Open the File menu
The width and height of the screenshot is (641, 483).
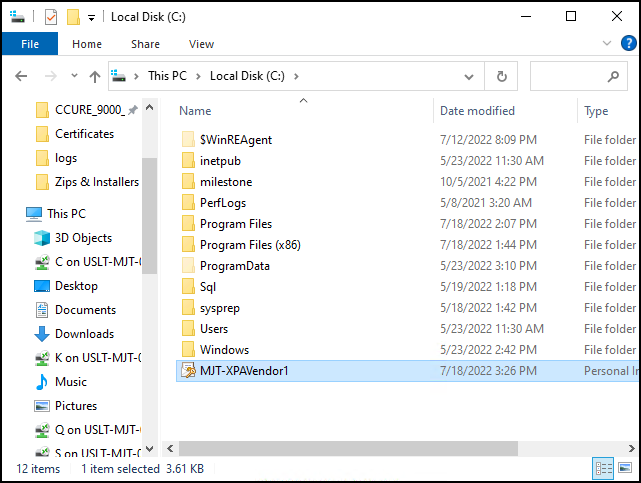(x=30, y=44)
